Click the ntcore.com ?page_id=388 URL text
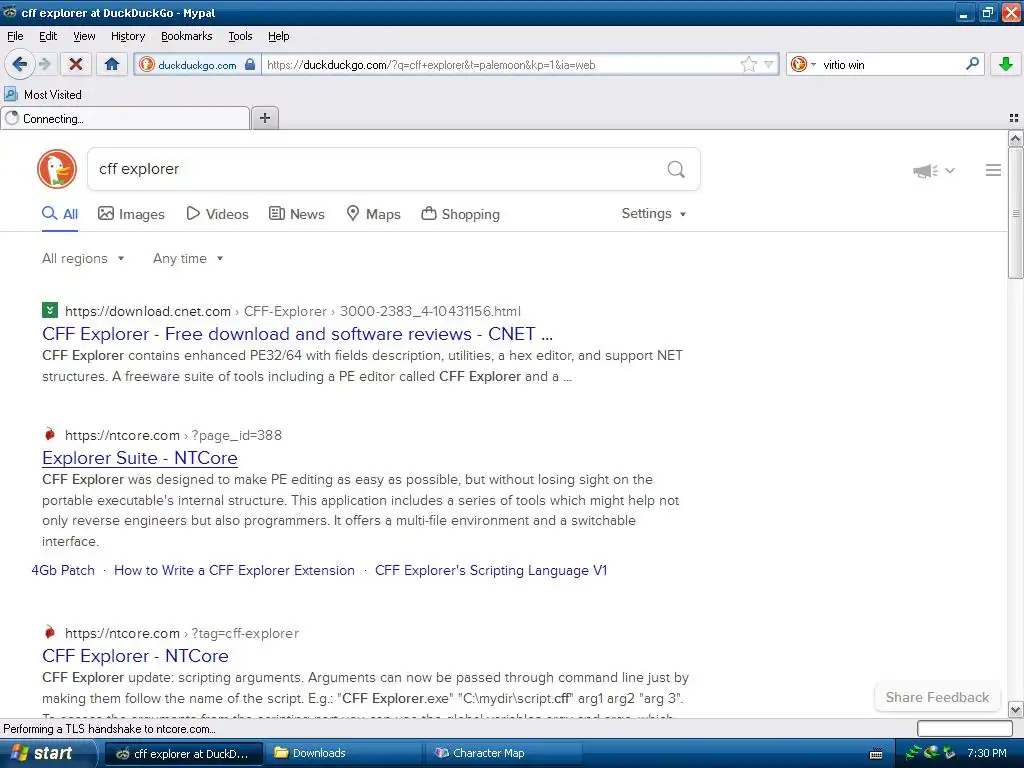The width and height of the screenshot is (1024, 768). (x=174, y=435)
